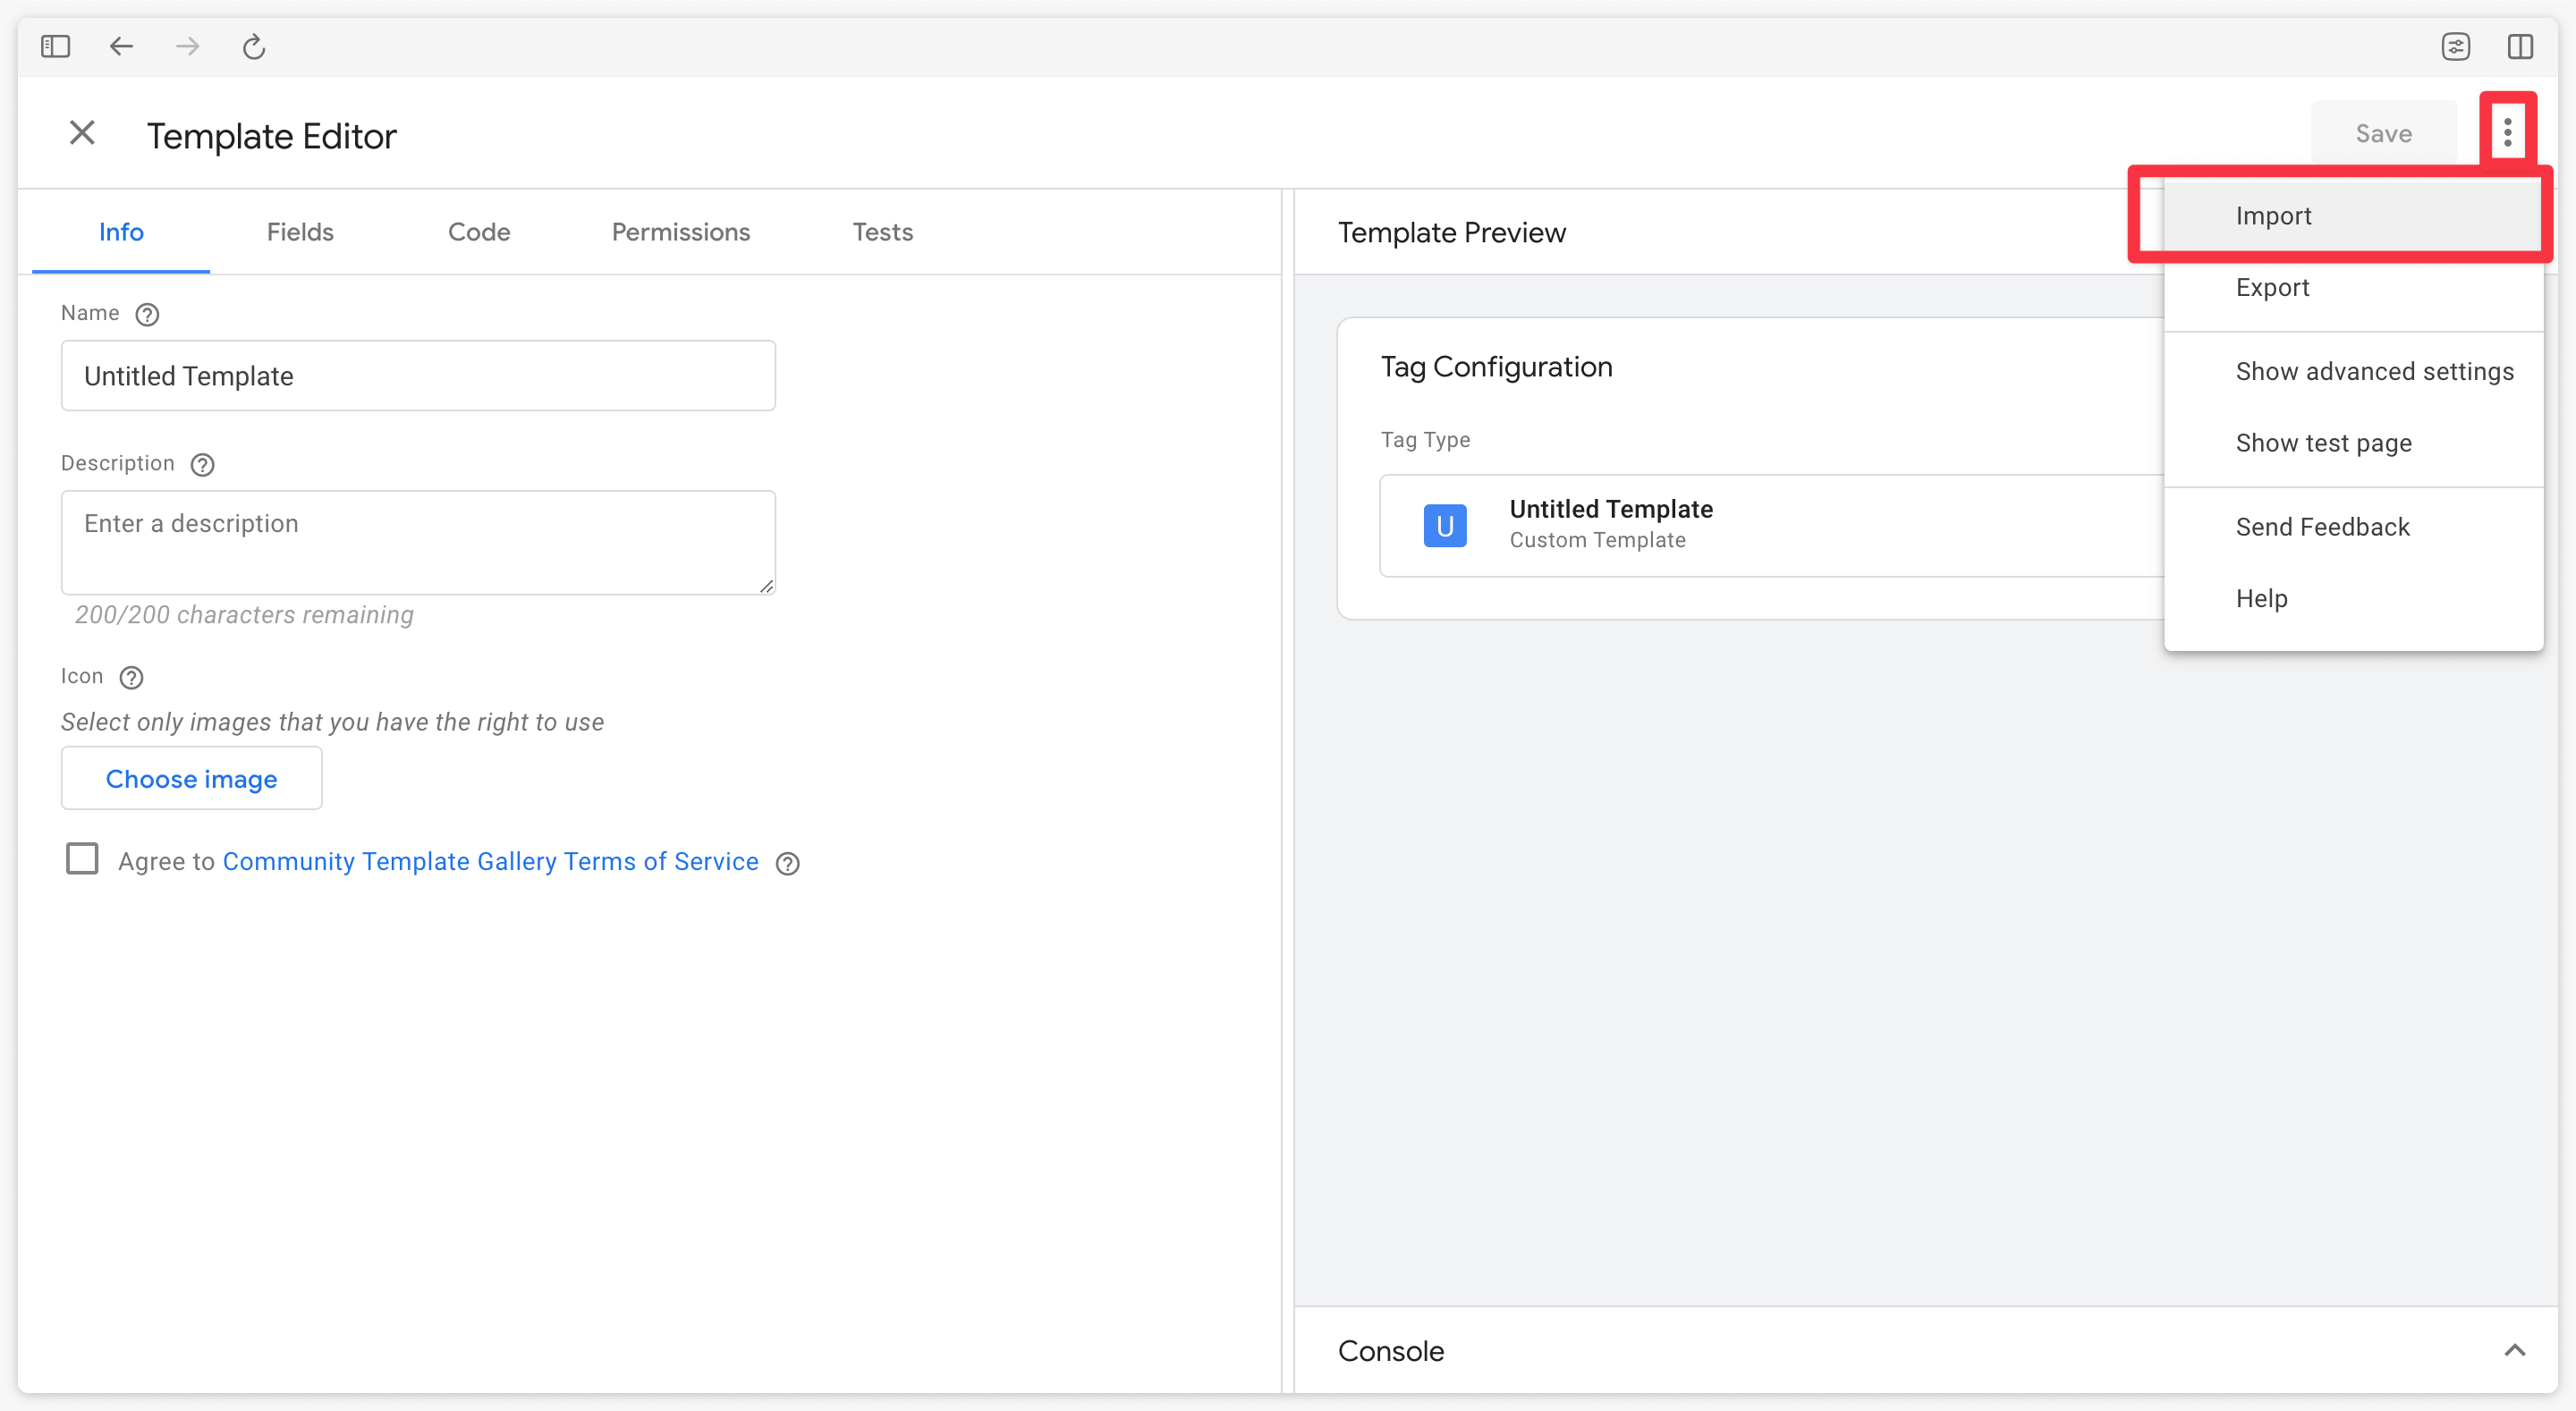Switch to the Fields tab
The height and width of the screenshot is (1411, 2576).
pyautogui.click(x=301, y=230)
